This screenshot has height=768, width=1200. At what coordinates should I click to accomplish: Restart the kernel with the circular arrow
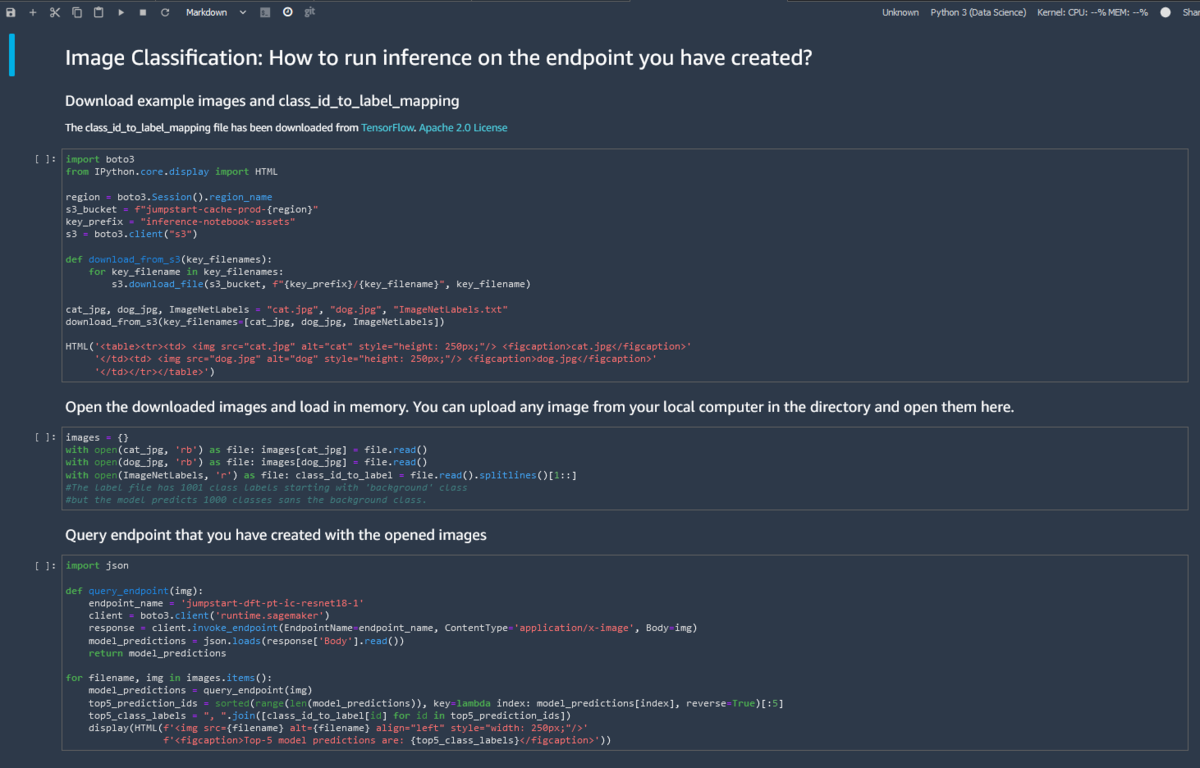coord(164,12)
